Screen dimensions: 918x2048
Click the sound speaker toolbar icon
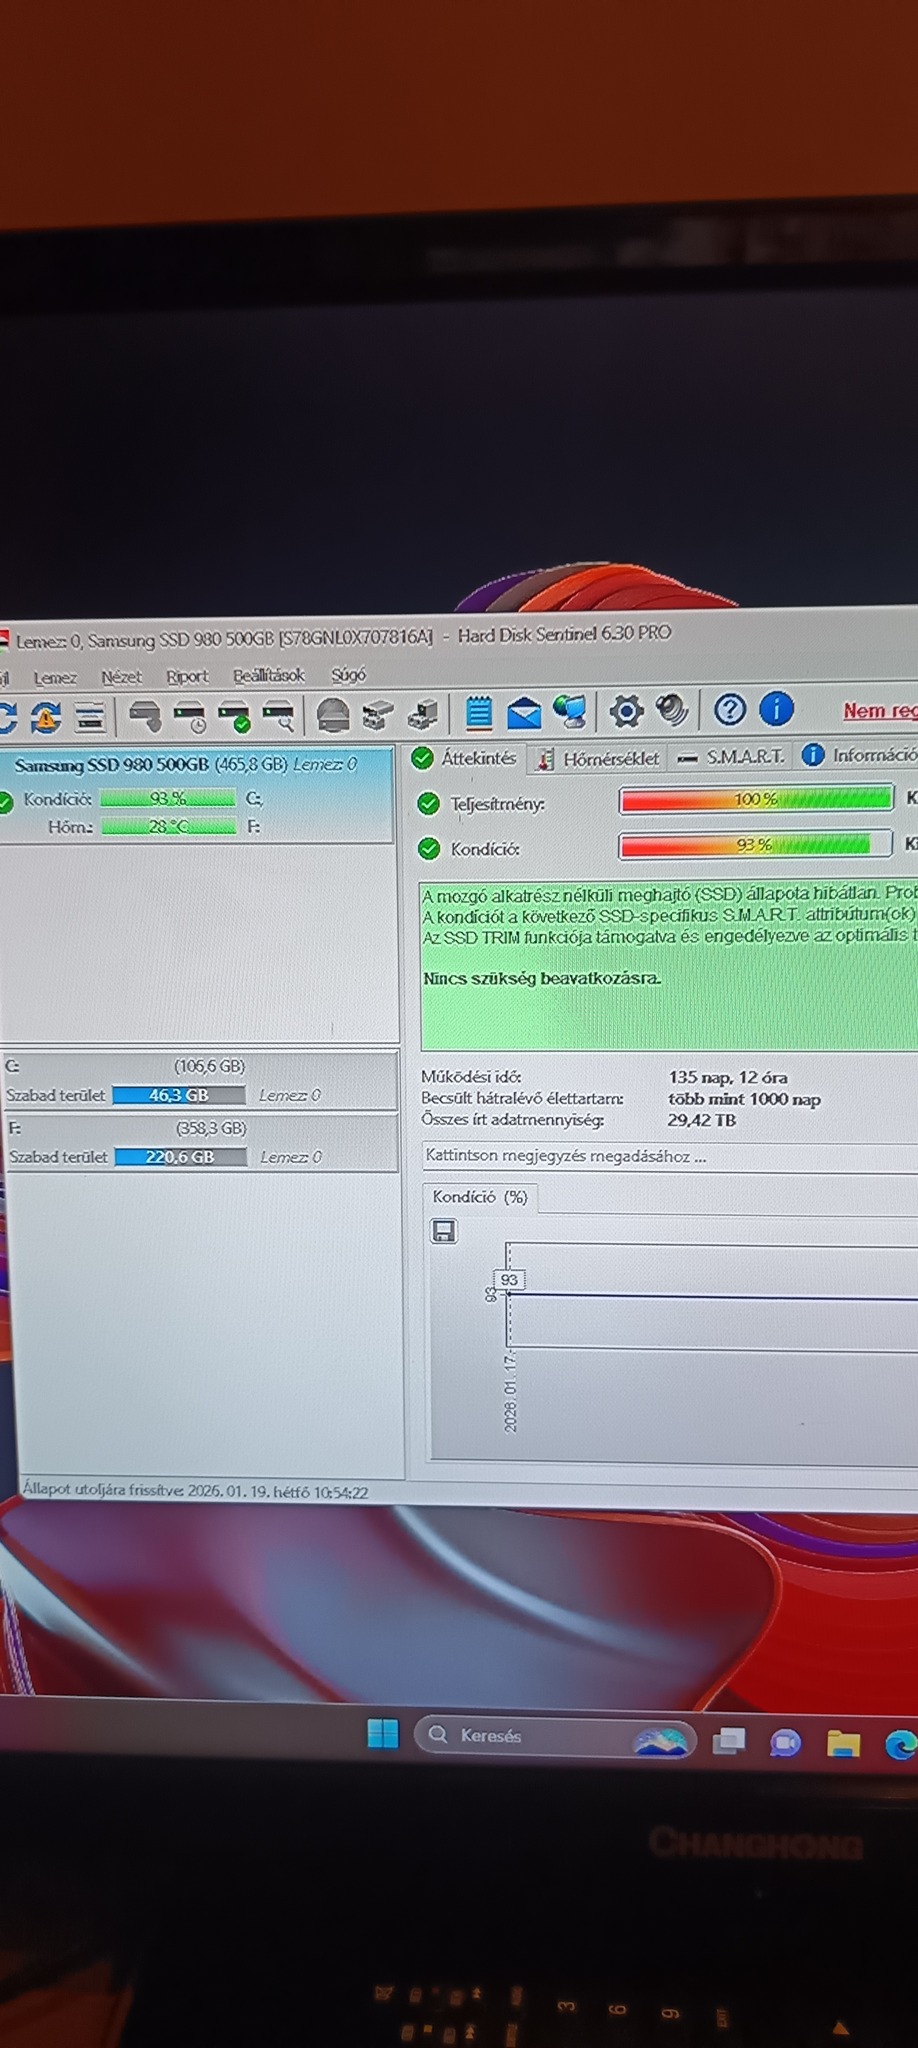pyautogui.click(x=673, y=710)
